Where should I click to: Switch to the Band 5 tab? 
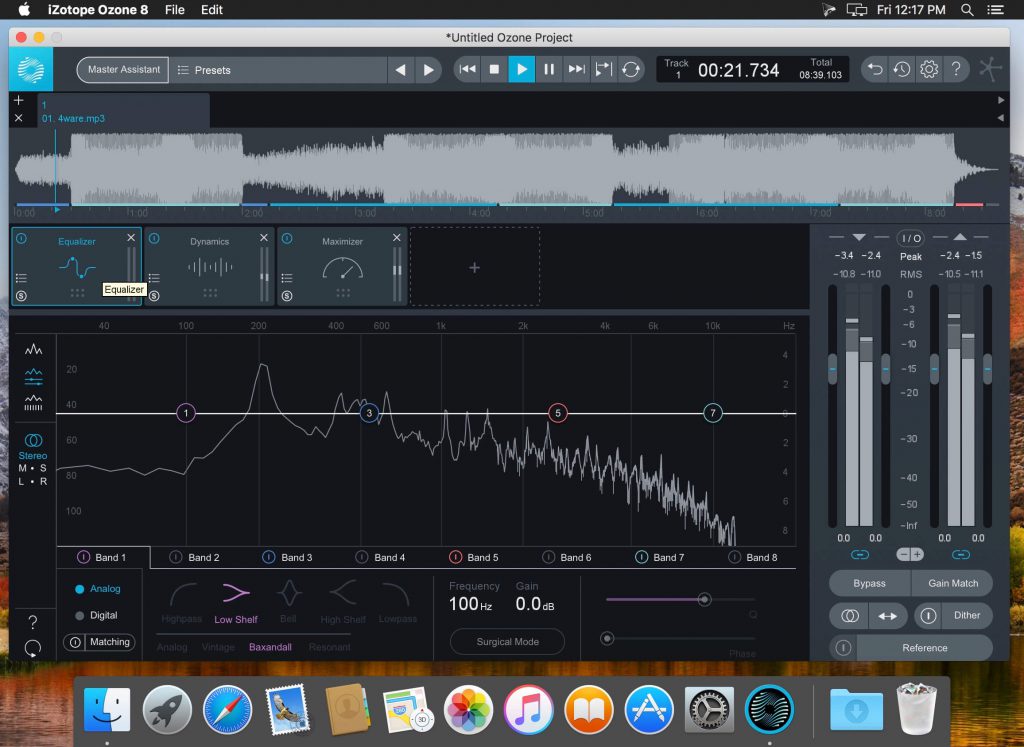[481, 557]
